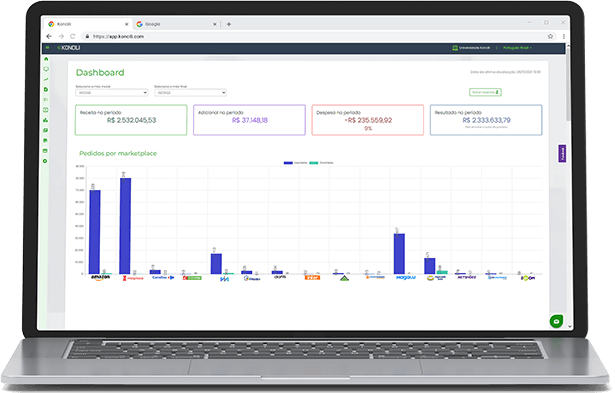Click the Zoom logo under the chart
615x393 pixels.
[528, 278]
